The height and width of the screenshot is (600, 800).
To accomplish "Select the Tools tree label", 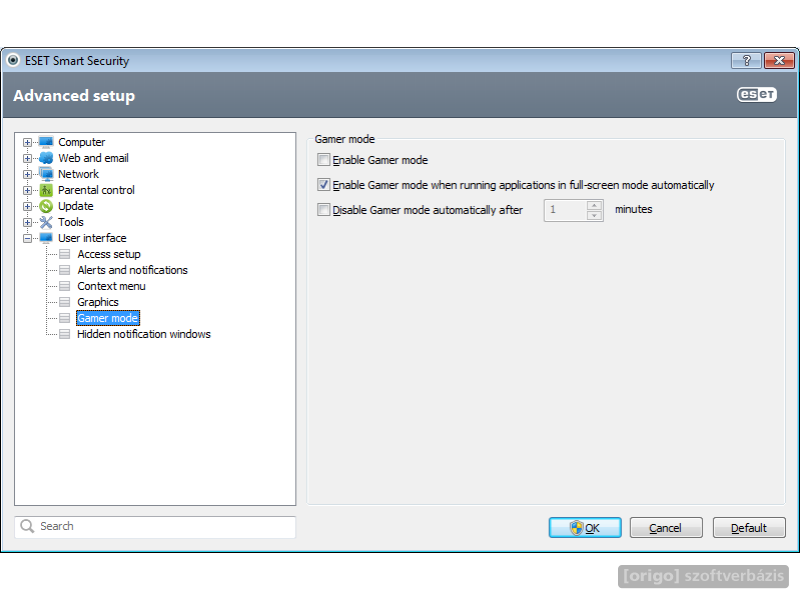I will [x=70, y=222].
